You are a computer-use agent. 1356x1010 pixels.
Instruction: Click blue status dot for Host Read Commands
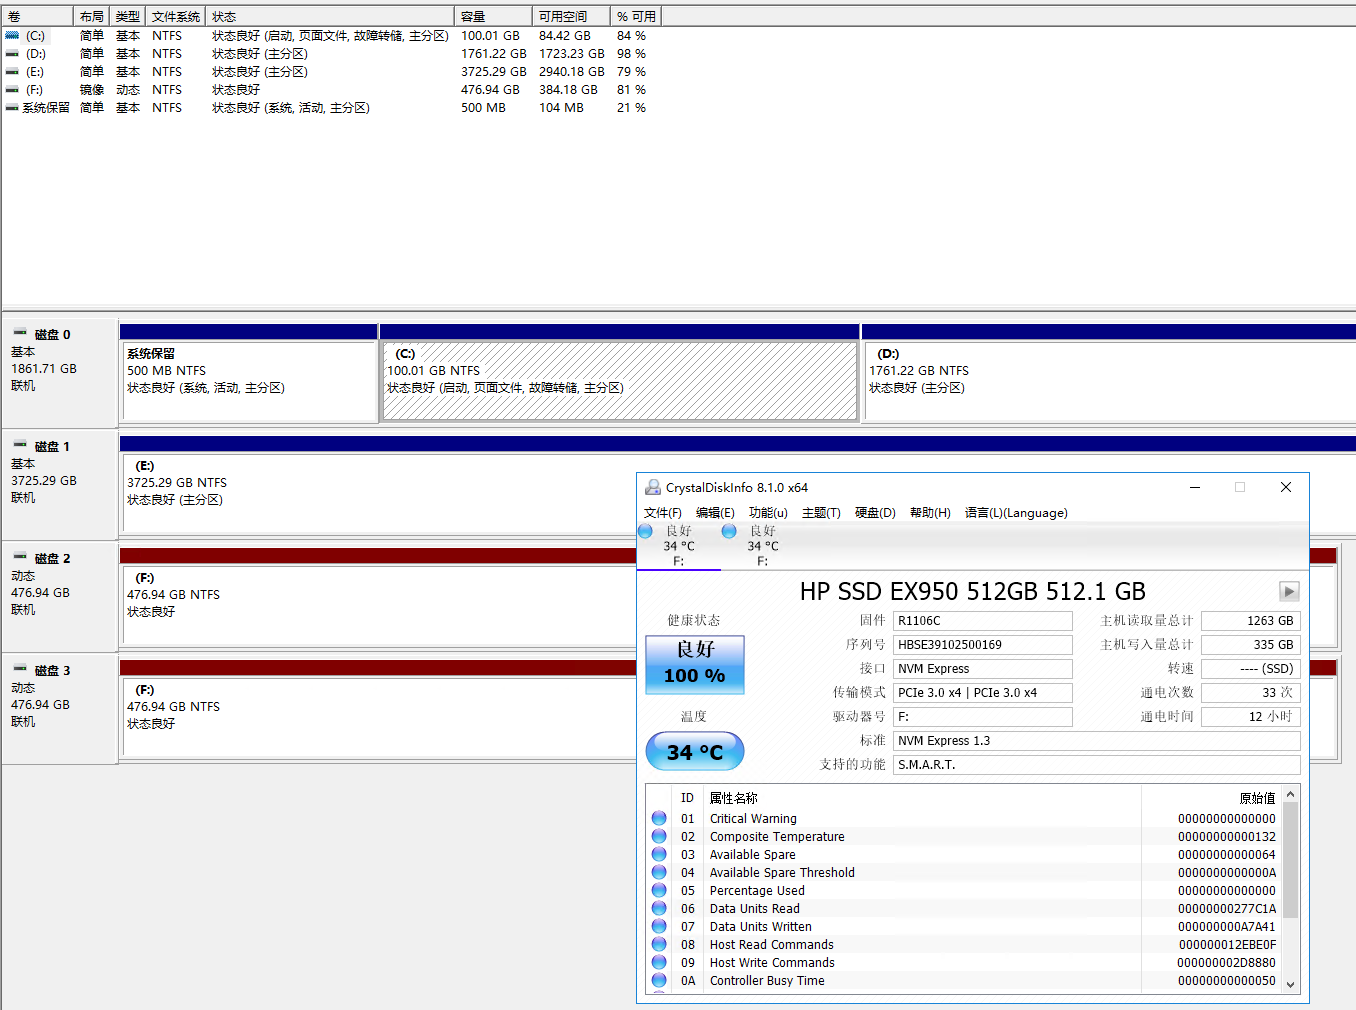tap(659, 944)
